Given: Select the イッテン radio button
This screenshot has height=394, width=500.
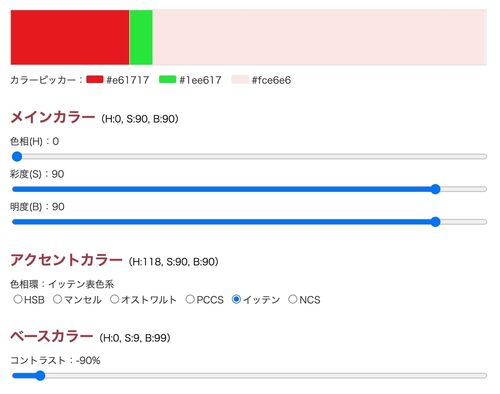Looking at the screenshot, I should coord(236,299).
